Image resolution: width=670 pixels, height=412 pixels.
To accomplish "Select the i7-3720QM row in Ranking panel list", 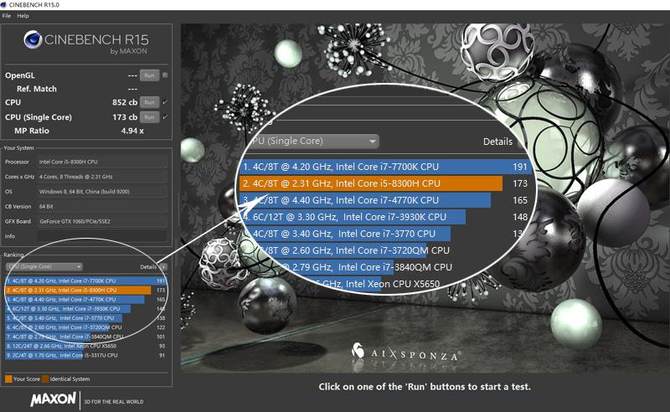I will [x=85, y=327].
